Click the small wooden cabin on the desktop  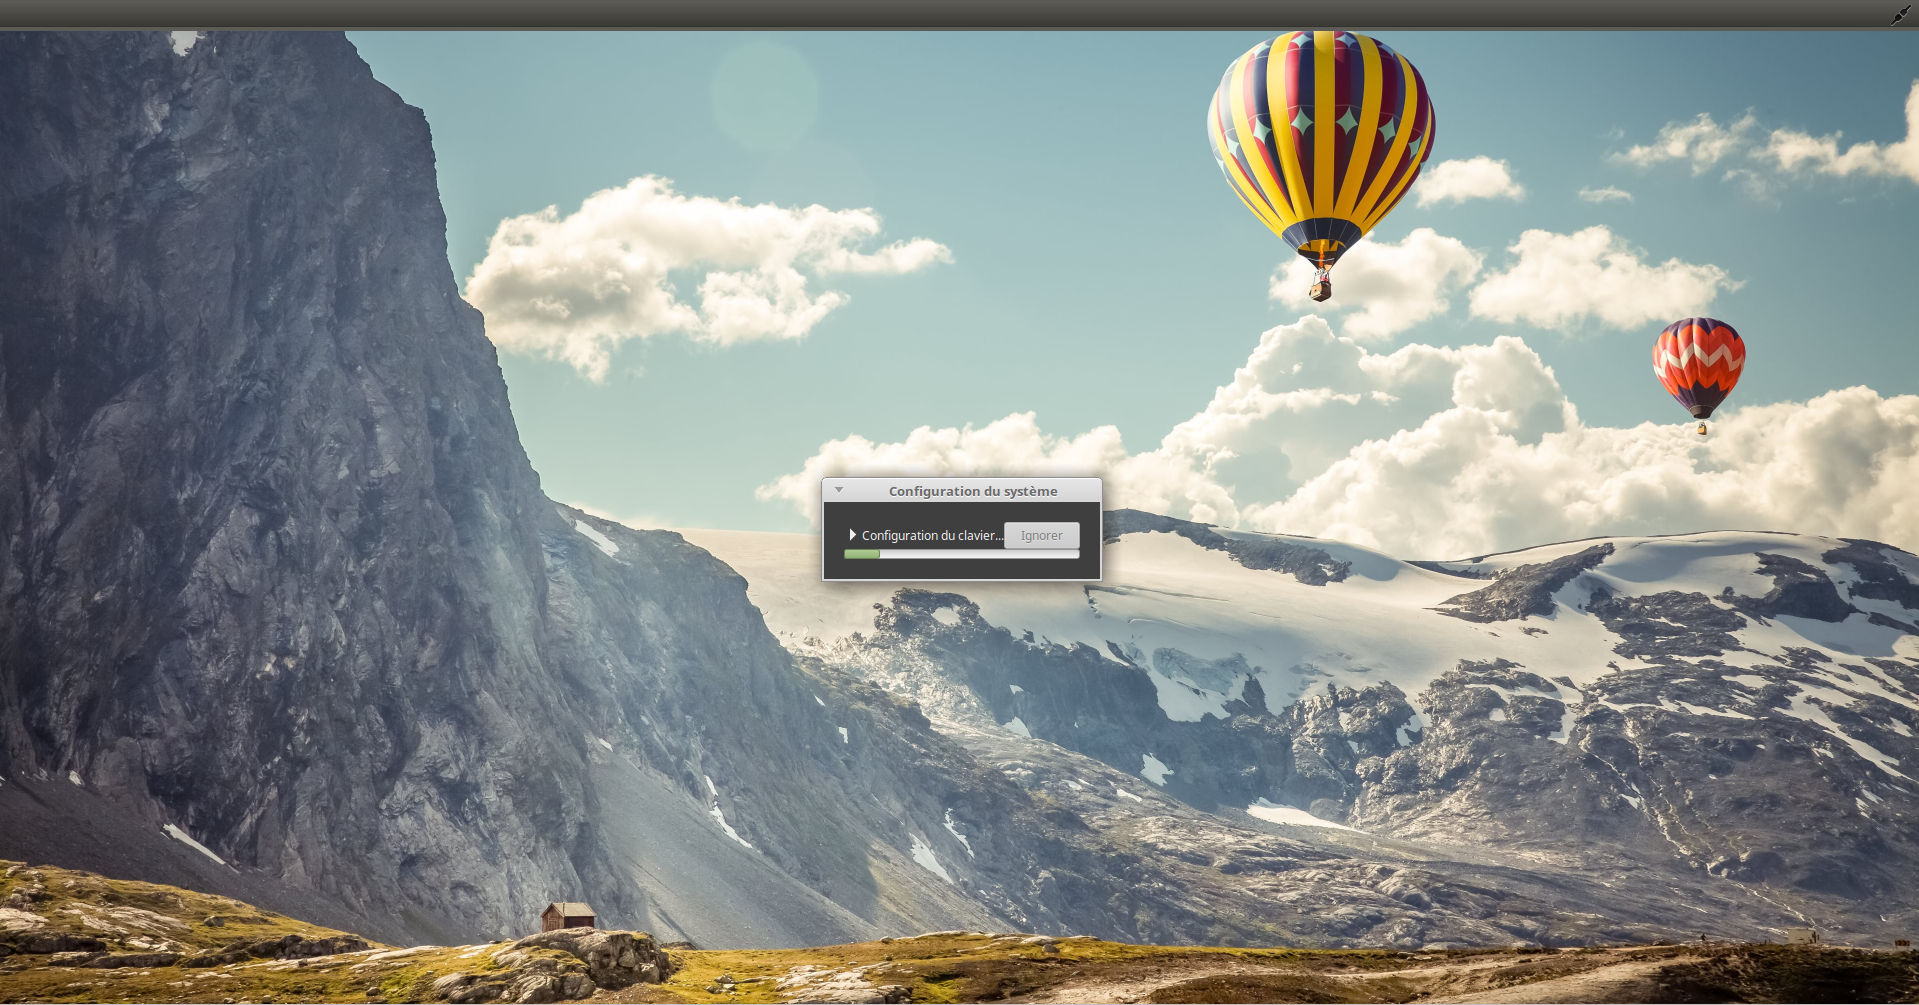click(x=567, y=915)
